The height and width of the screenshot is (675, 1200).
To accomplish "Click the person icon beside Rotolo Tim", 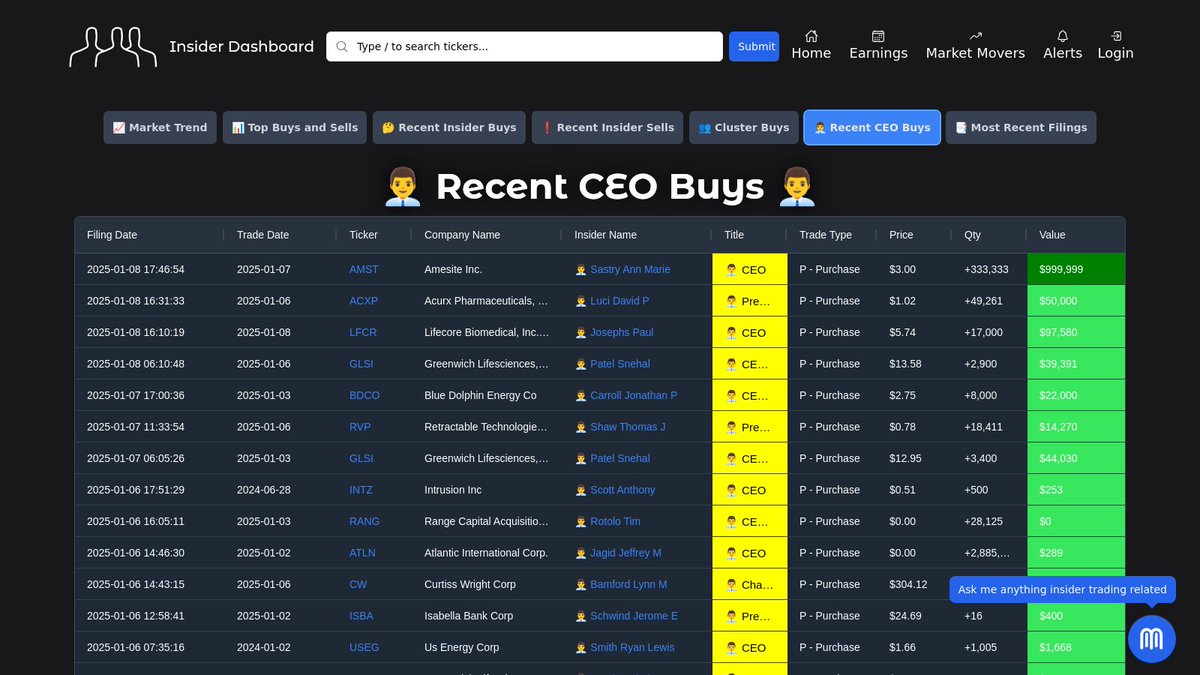I will click(x=581, y=521).
